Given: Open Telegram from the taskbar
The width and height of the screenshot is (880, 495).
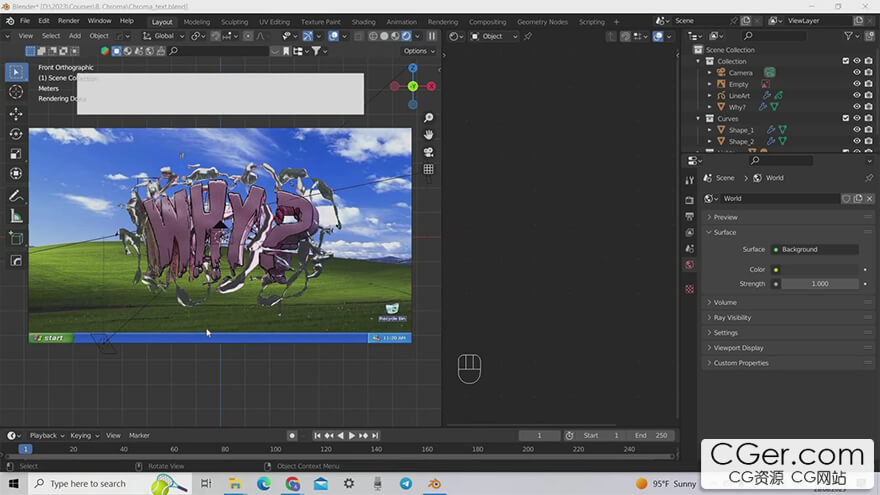Looking at the screenshot, I should point(406,484).
